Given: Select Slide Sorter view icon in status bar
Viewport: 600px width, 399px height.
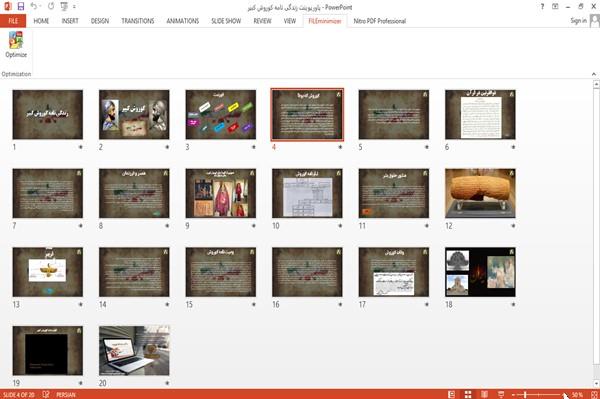Looking at the screenshot, I should pos(468,394).
